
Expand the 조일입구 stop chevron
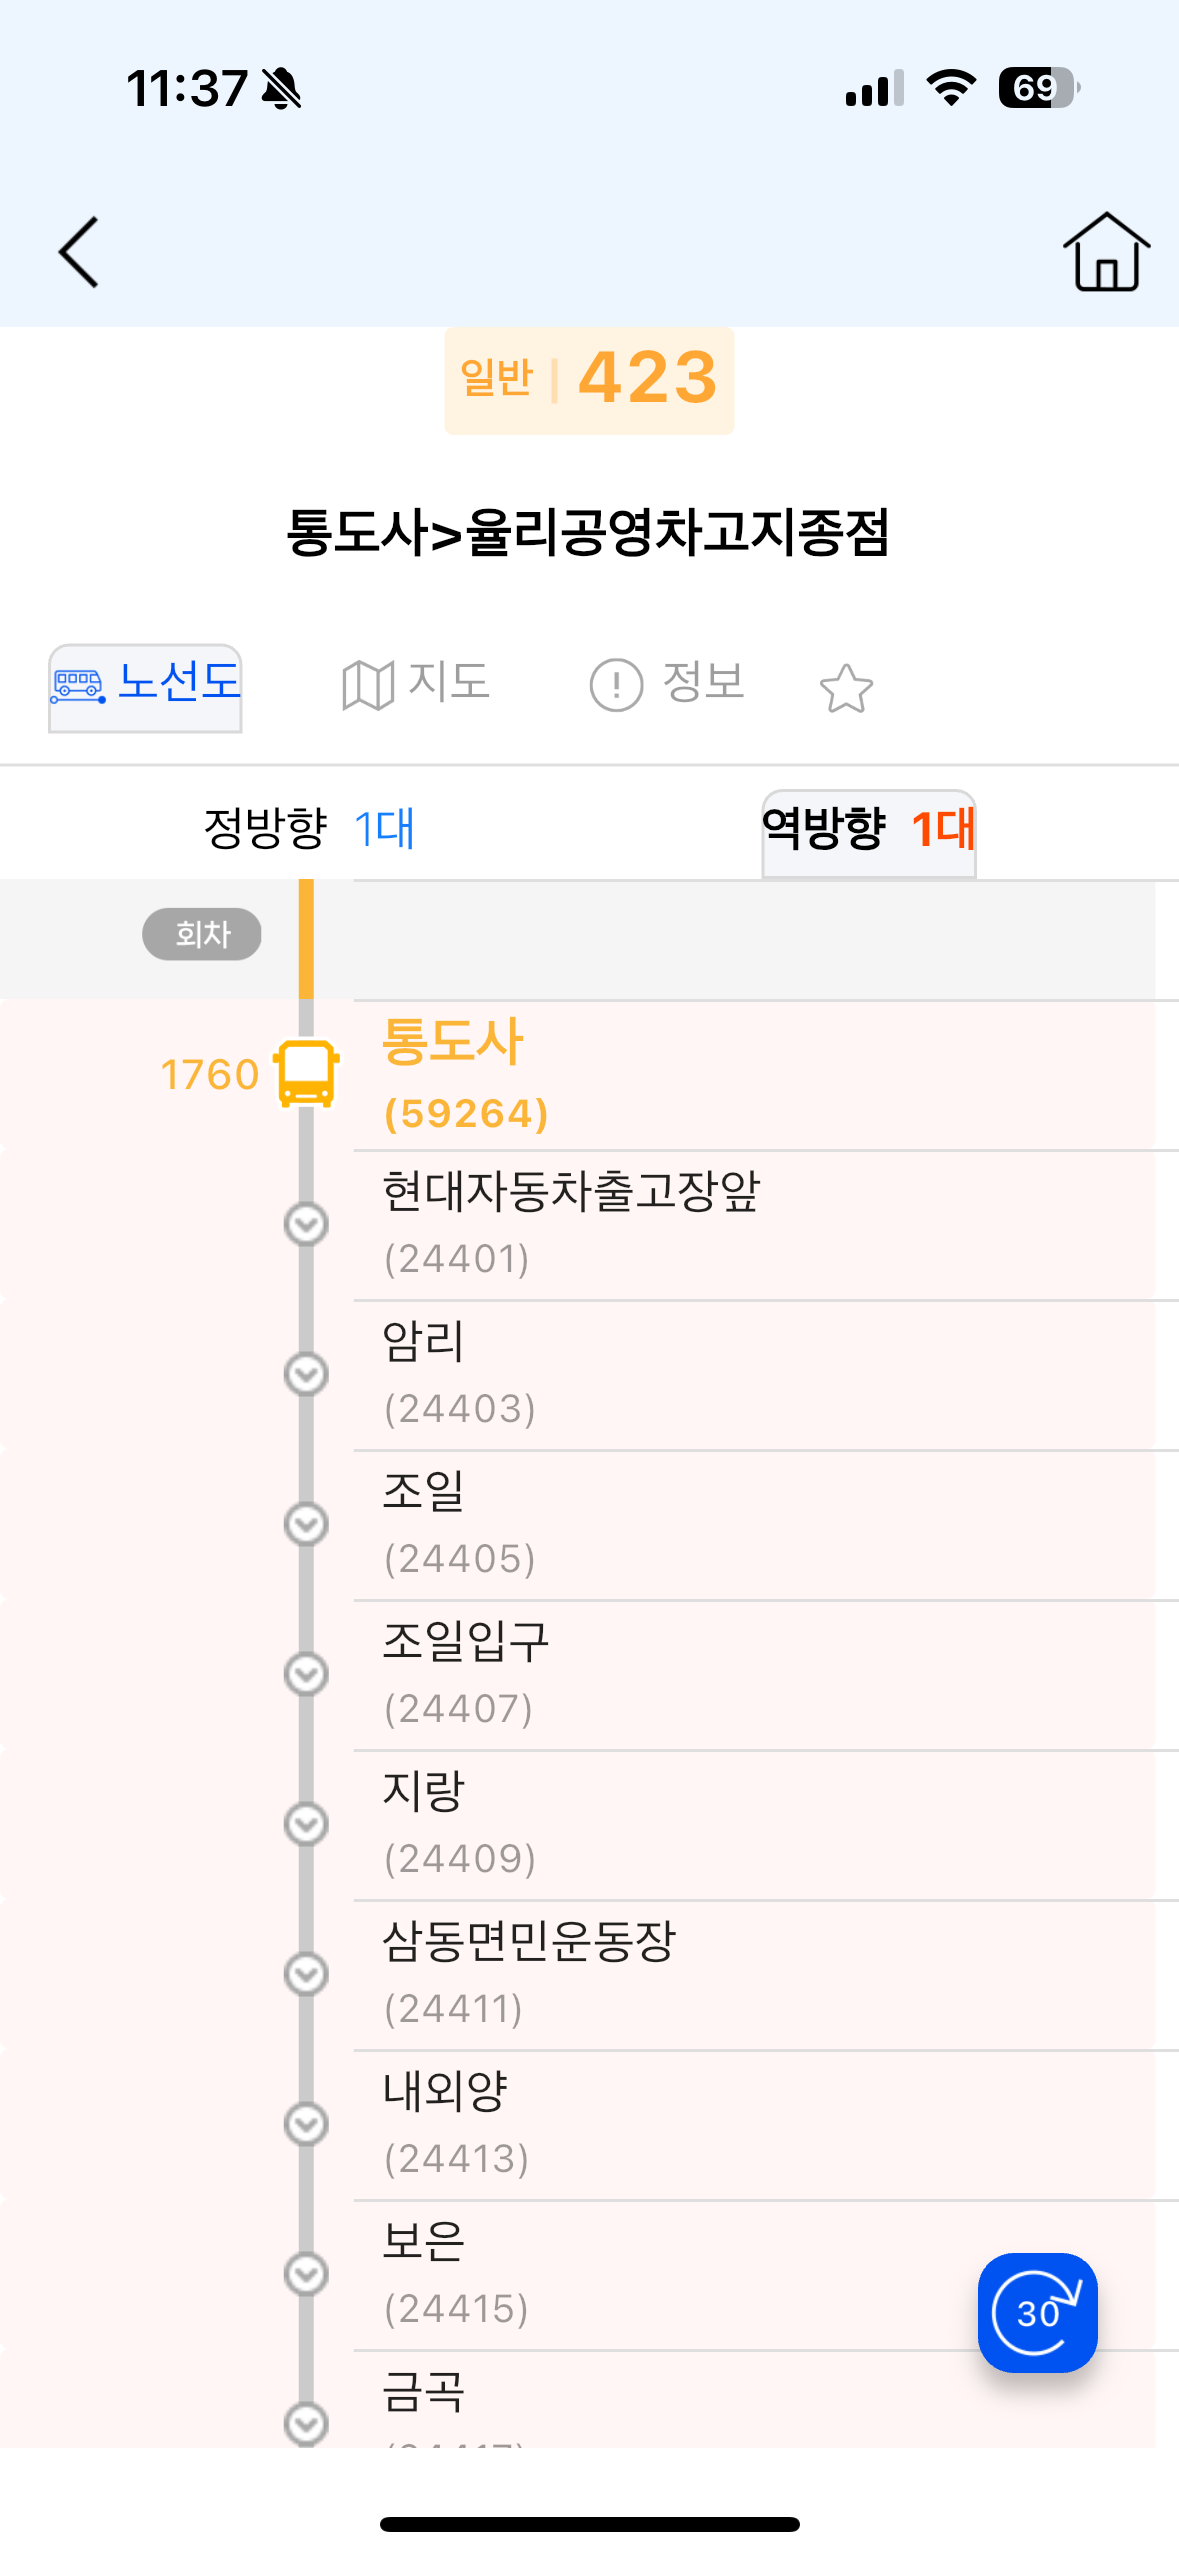tap(306, 1674)
